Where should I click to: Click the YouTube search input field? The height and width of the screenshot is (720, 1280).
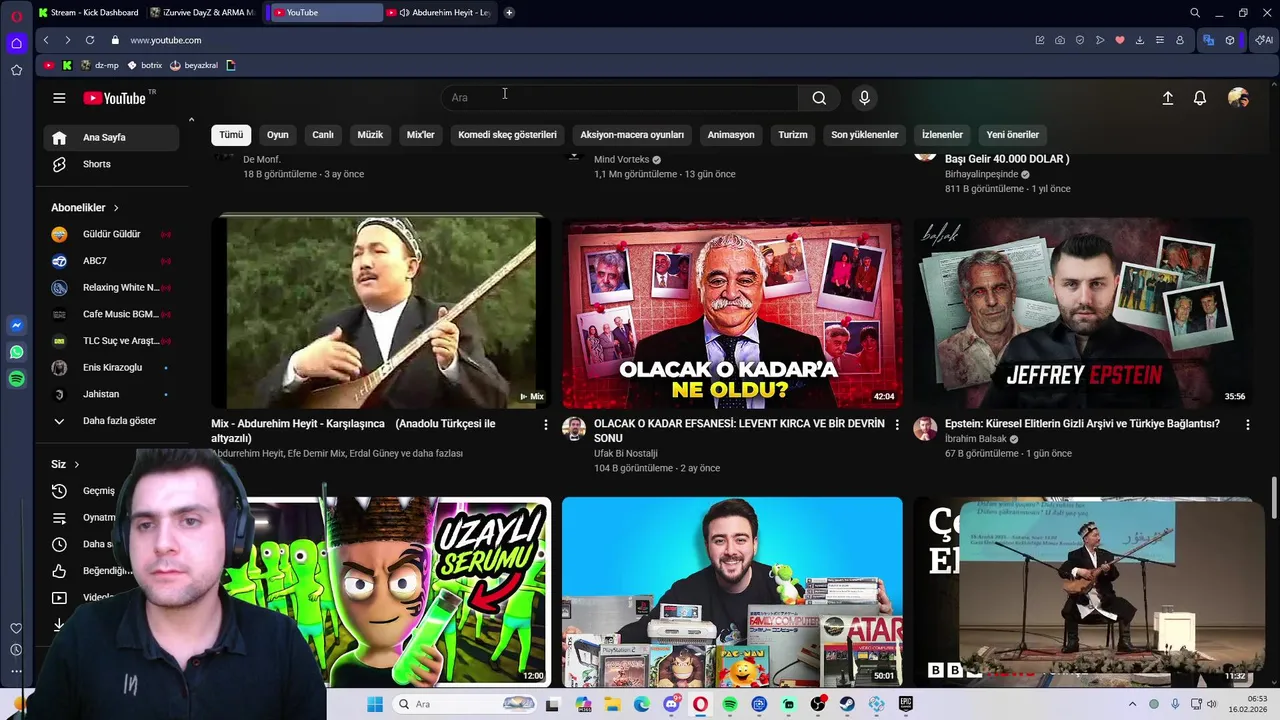point(620,98)
